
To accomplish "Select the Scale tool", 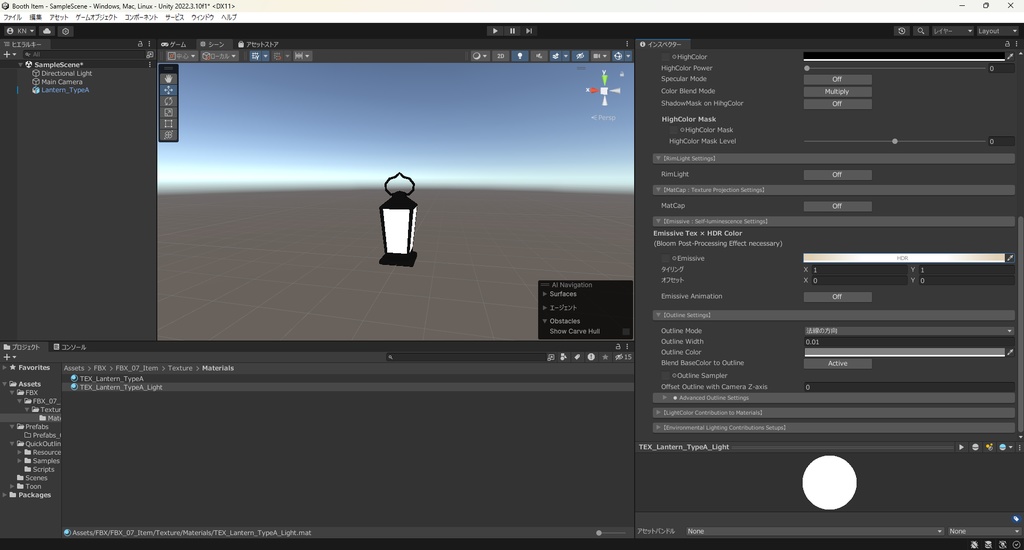I will click(168, 112).
